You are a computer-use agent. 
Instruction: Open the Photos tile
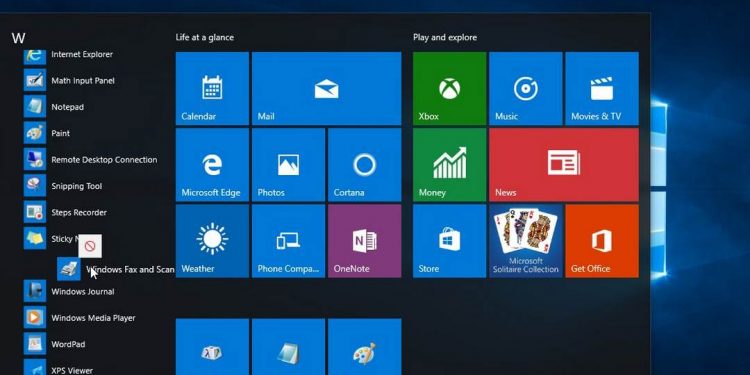click(x=288, y=165)
